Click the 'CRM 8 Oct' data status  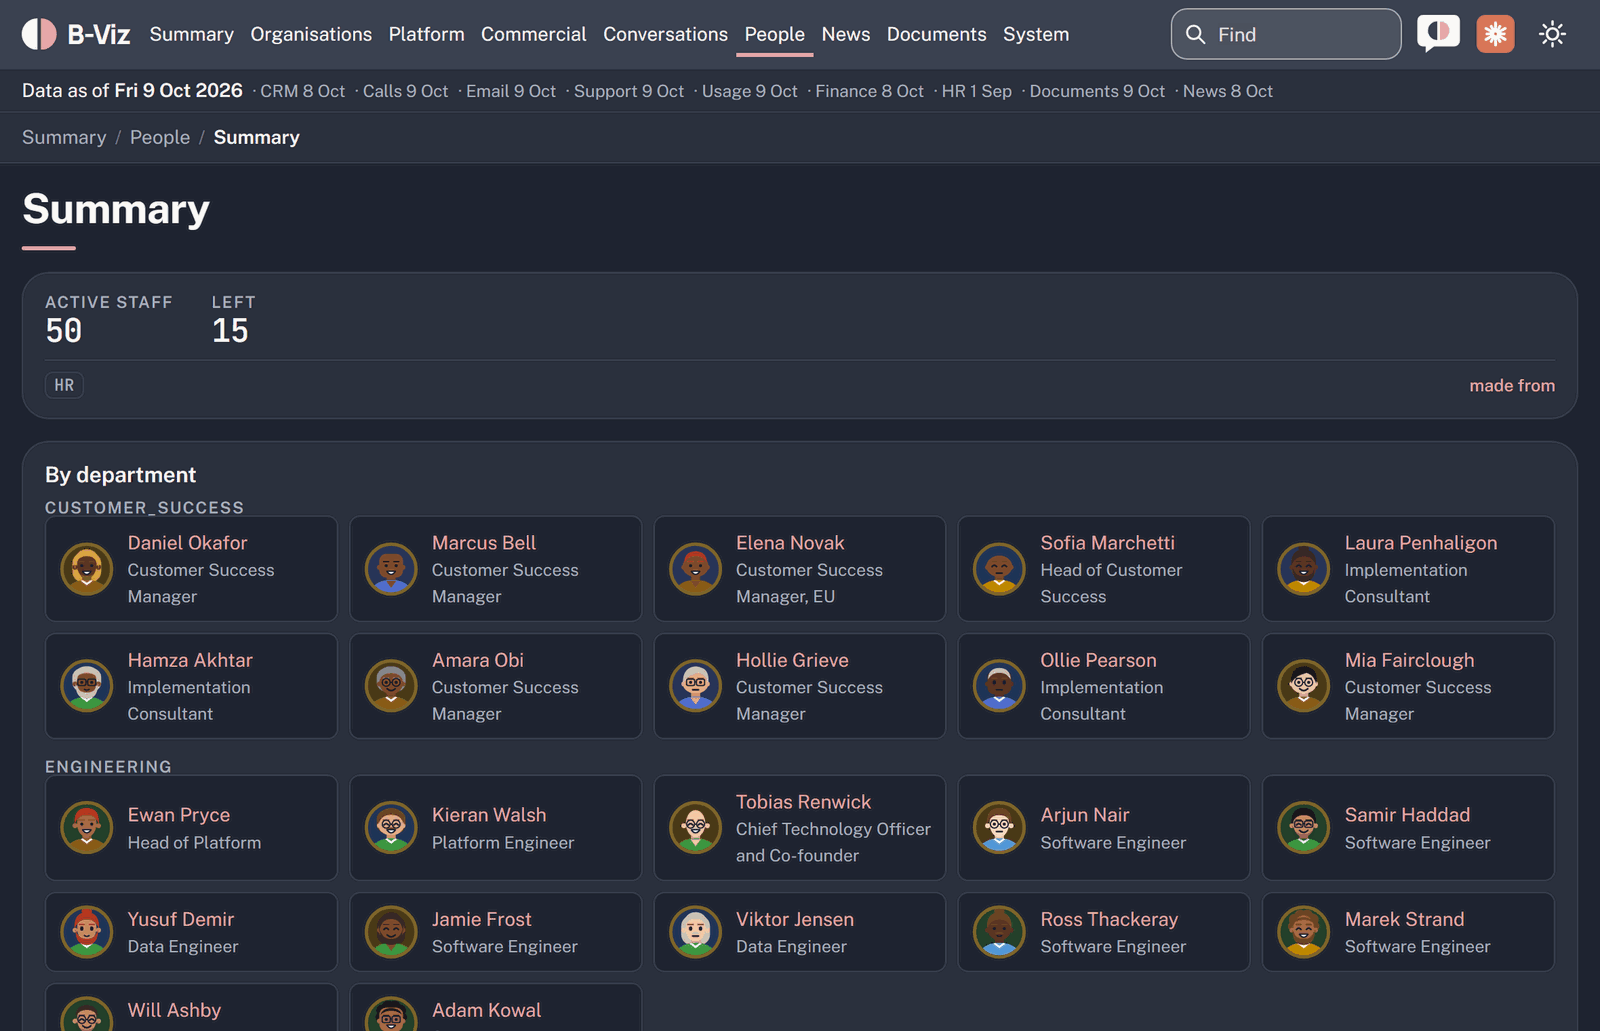pos(302,91)
